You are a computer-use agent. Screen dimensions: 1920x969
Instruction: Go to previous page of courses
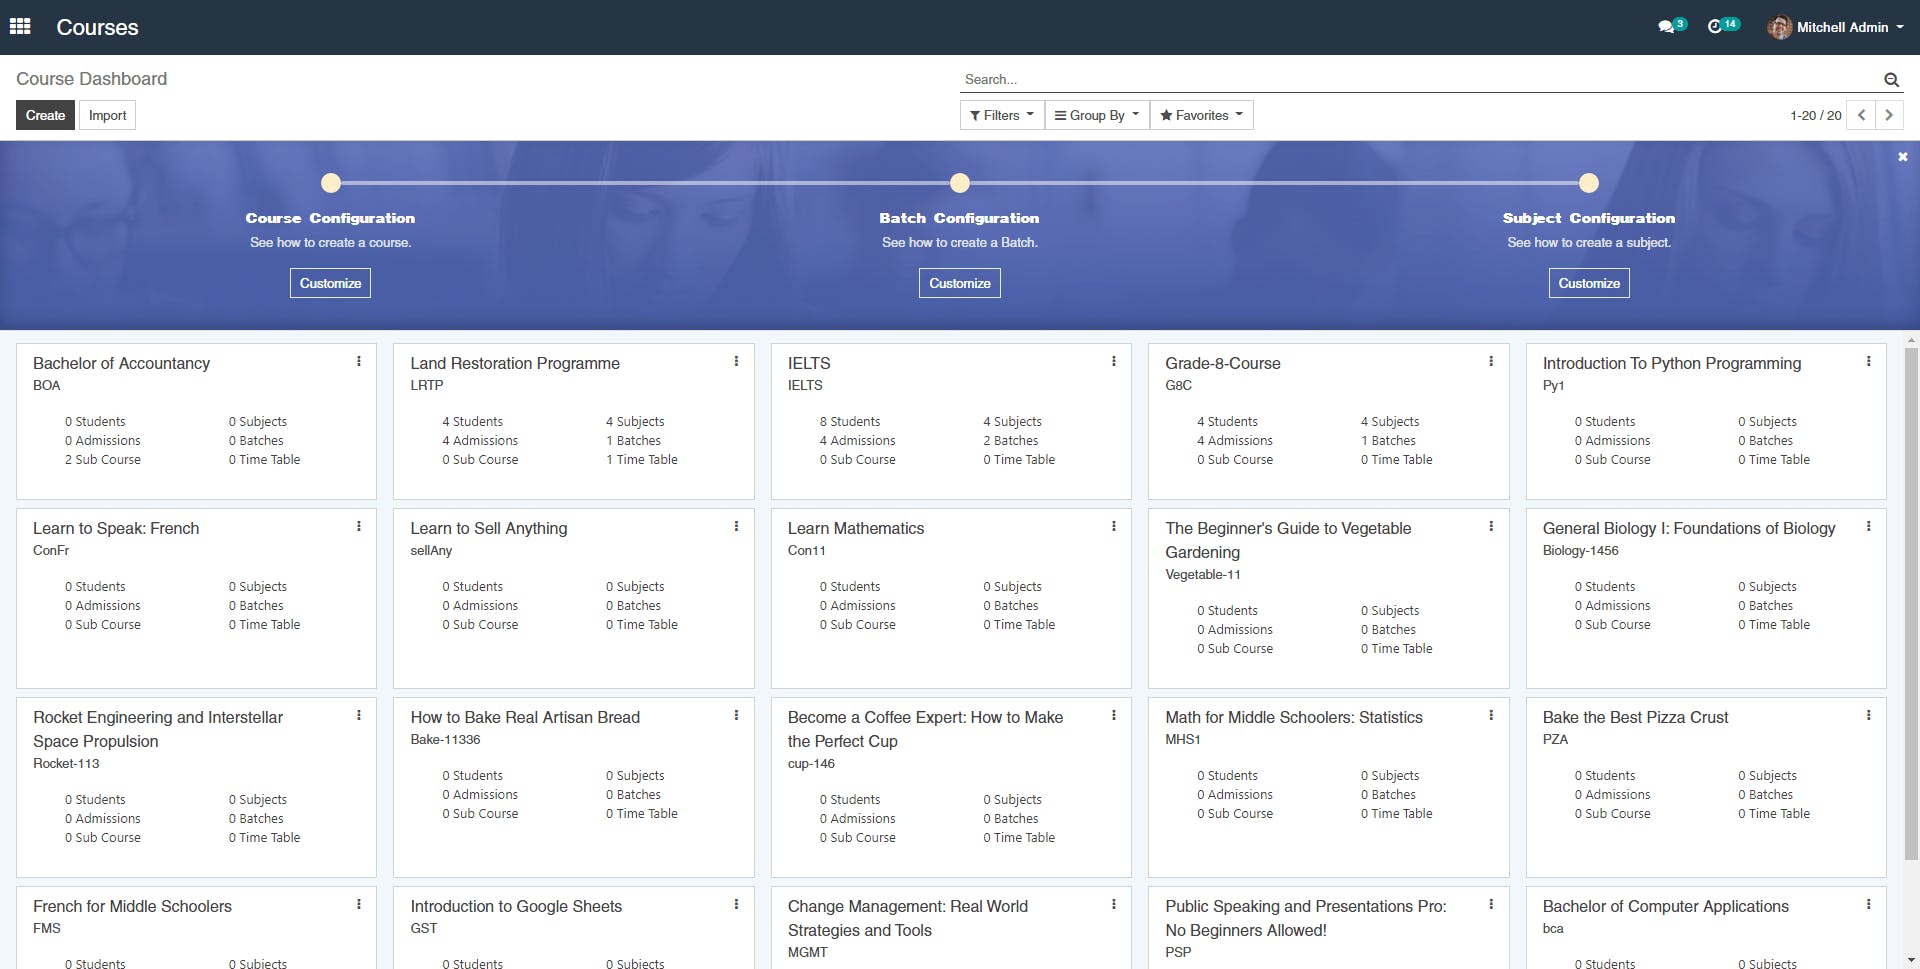coord(1860,115)
